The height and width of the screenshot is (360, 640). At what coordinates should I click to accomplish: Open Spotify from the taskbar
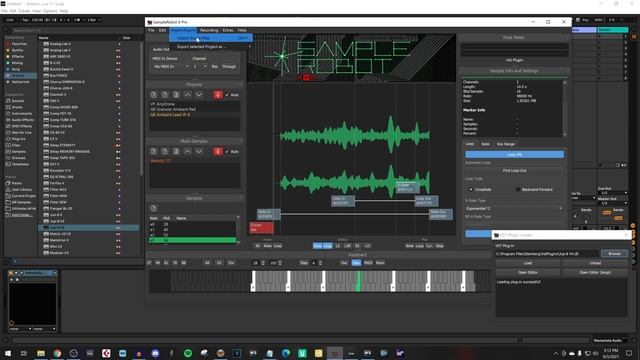pos(188,353)
